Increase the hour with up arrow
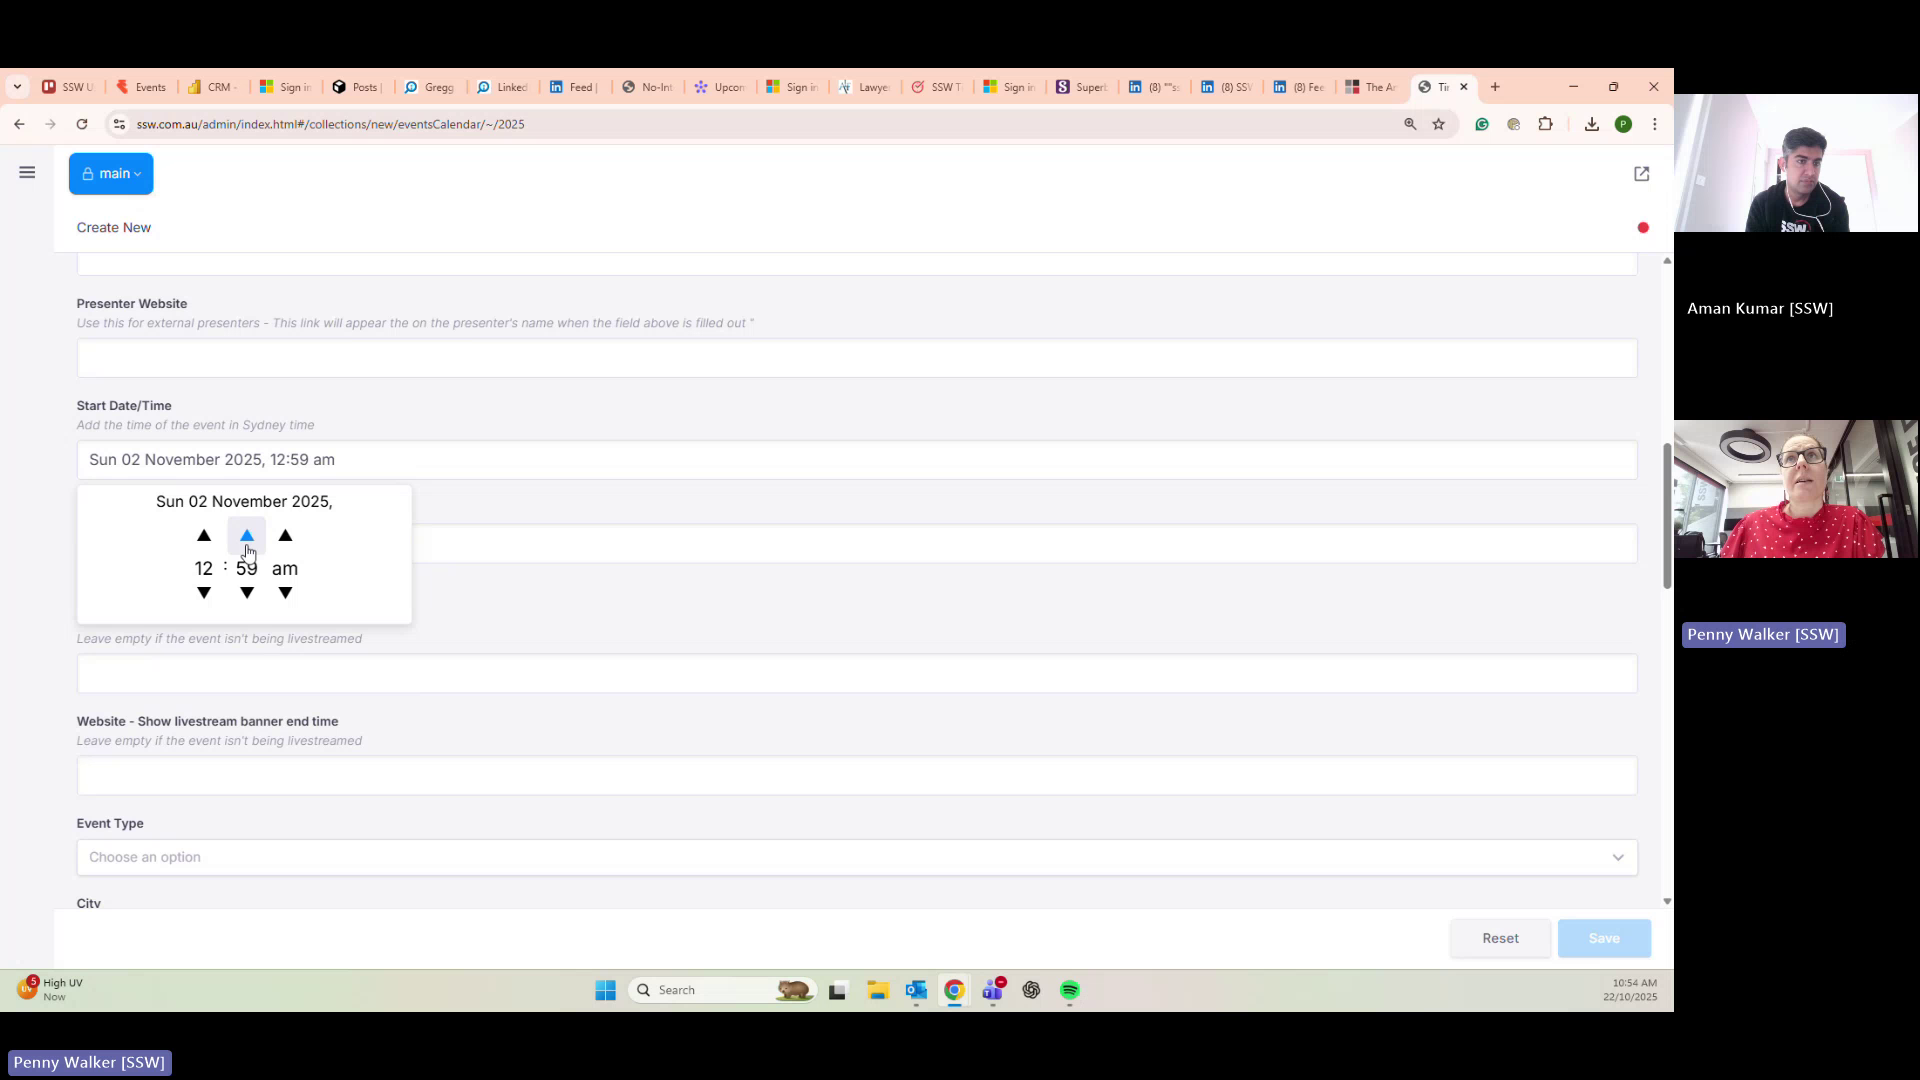Screen dimensions: 1920x1080 [x=204, y=536]
